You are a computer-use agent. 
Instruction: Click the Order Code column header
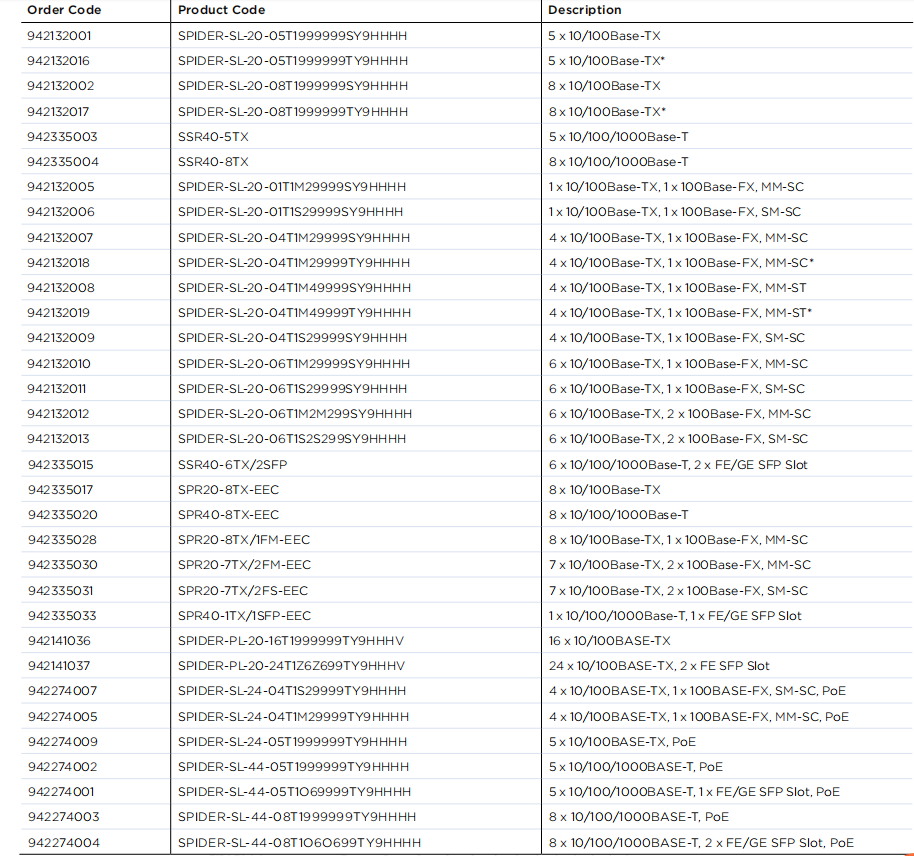(64, 10)
